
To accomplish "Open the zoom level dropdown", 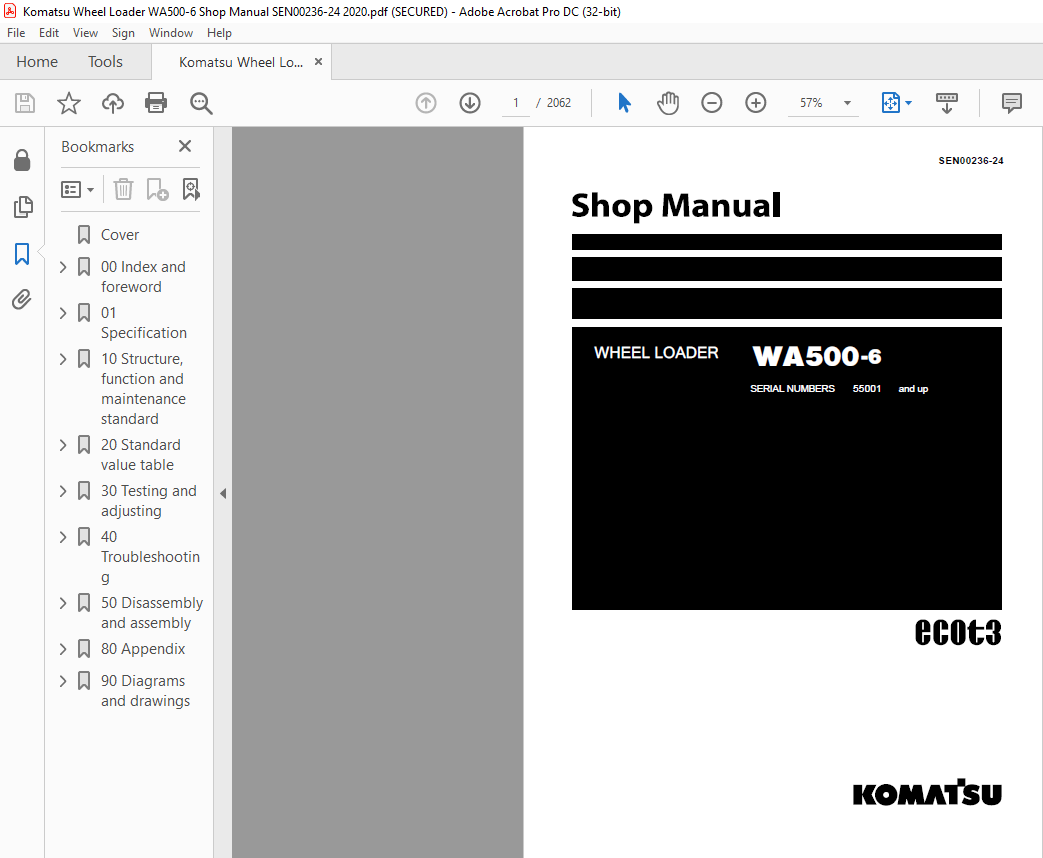I will tap(847, 103).
